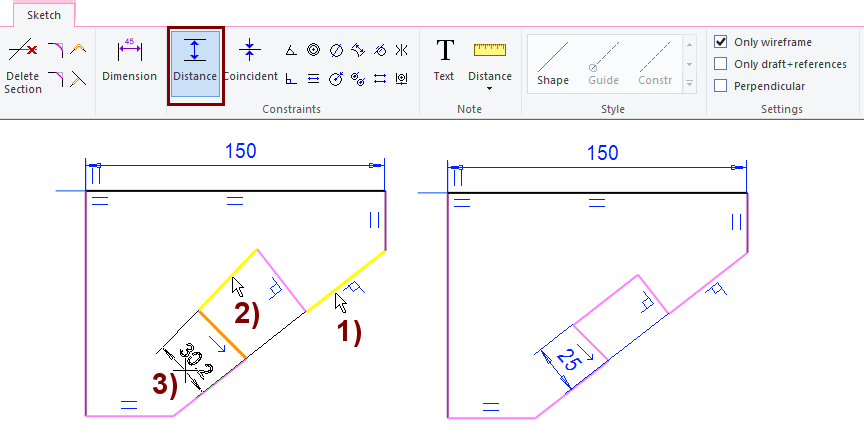Viewport: 864px width, 448px height.
Task: Check the Perpendicular setting
Action: point(720,86)
